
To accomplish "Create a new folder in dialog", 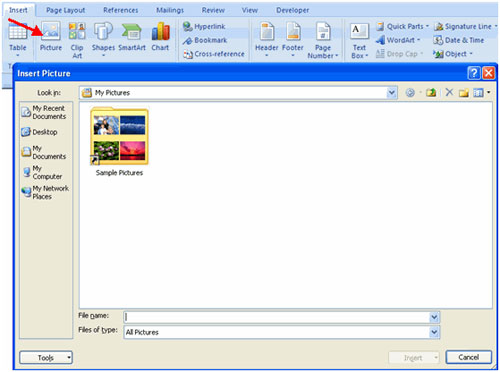I will [464, 93].
